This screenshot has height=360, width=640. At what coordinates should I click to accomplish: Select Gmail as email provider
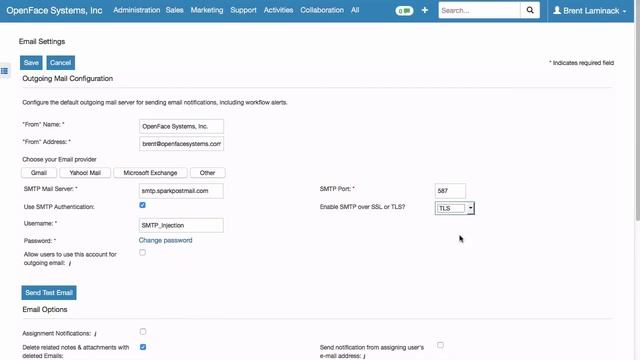tap(39, 173)
